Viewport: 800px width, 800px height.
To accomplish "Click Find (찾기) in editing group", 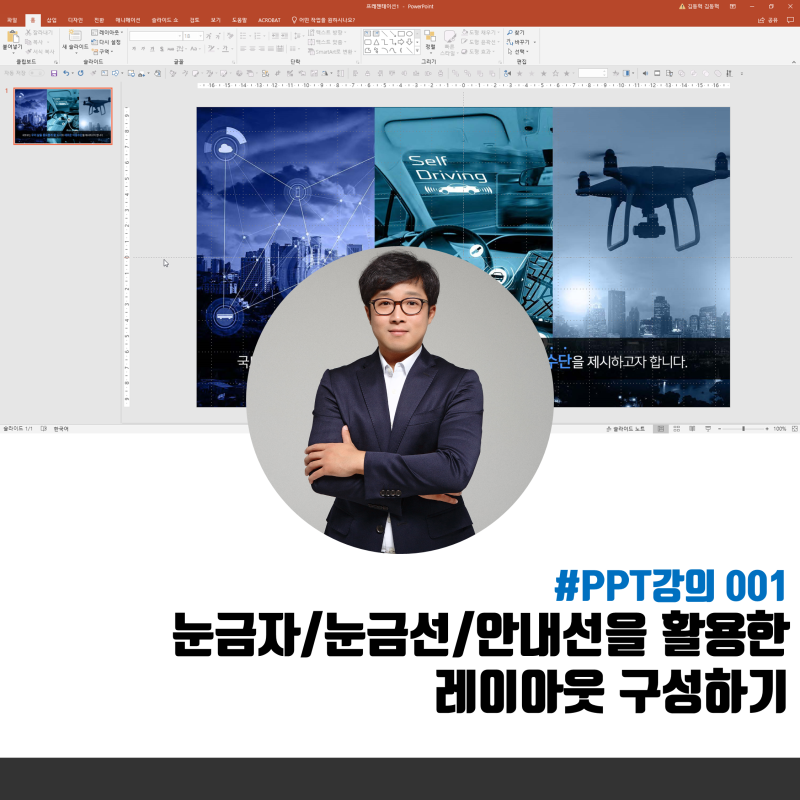I will (x=516, y=33).
